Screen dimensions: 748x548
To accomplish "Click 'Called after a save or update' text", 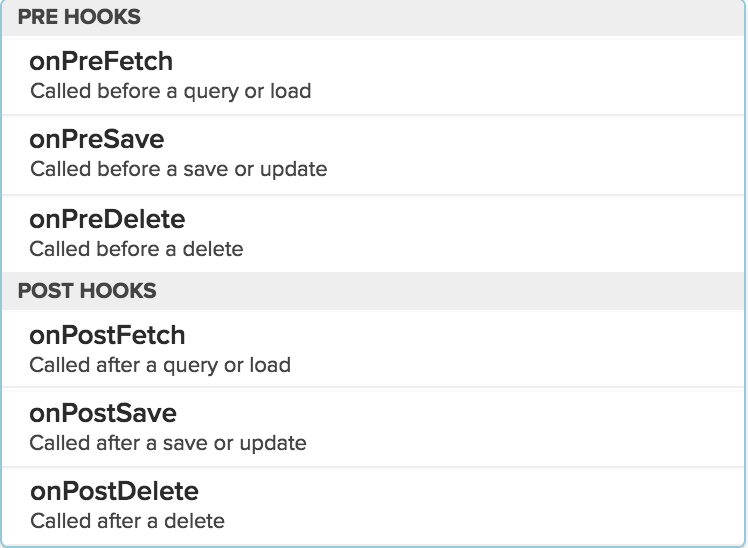I will pyautogui.click(x=168, y=442).
